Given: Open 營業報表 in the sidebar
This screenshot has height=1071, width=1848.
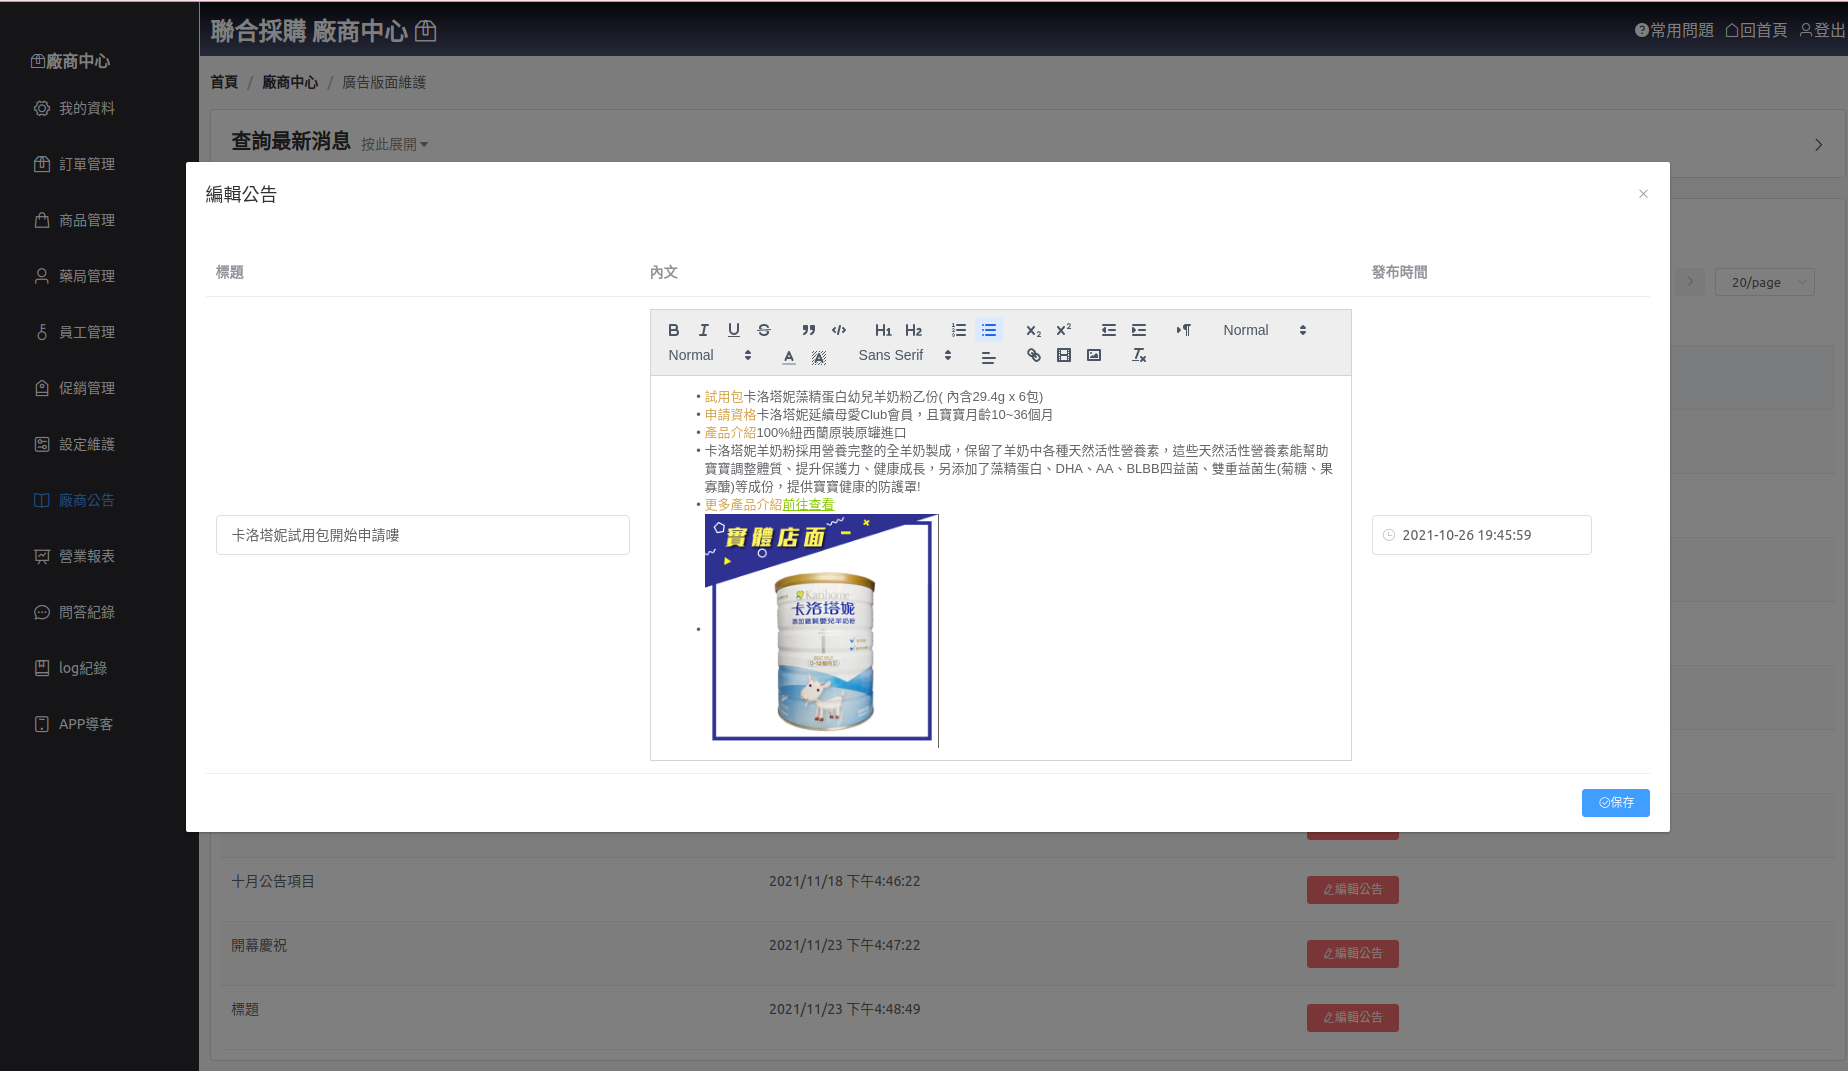Looking at the screenshot, I should (x=87, y=556).
